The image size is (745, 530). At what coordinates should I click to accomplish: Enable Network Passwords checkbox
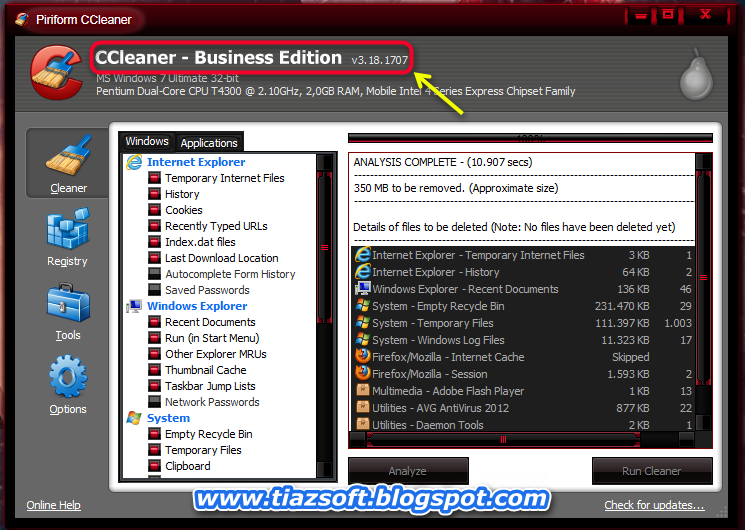[x=154, y=402]
